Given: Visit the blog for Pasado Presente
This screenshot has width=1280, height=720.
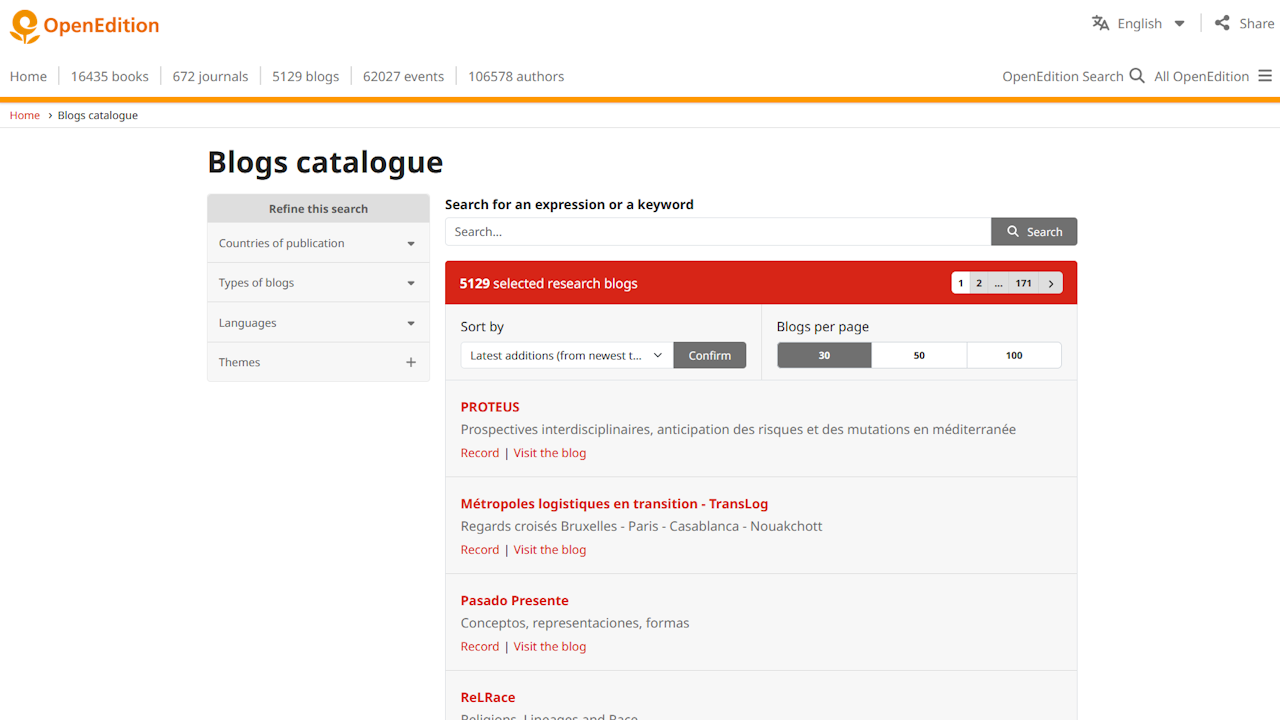Looking at the screenshot, I should pyautogui.click(x=550, y=647).
